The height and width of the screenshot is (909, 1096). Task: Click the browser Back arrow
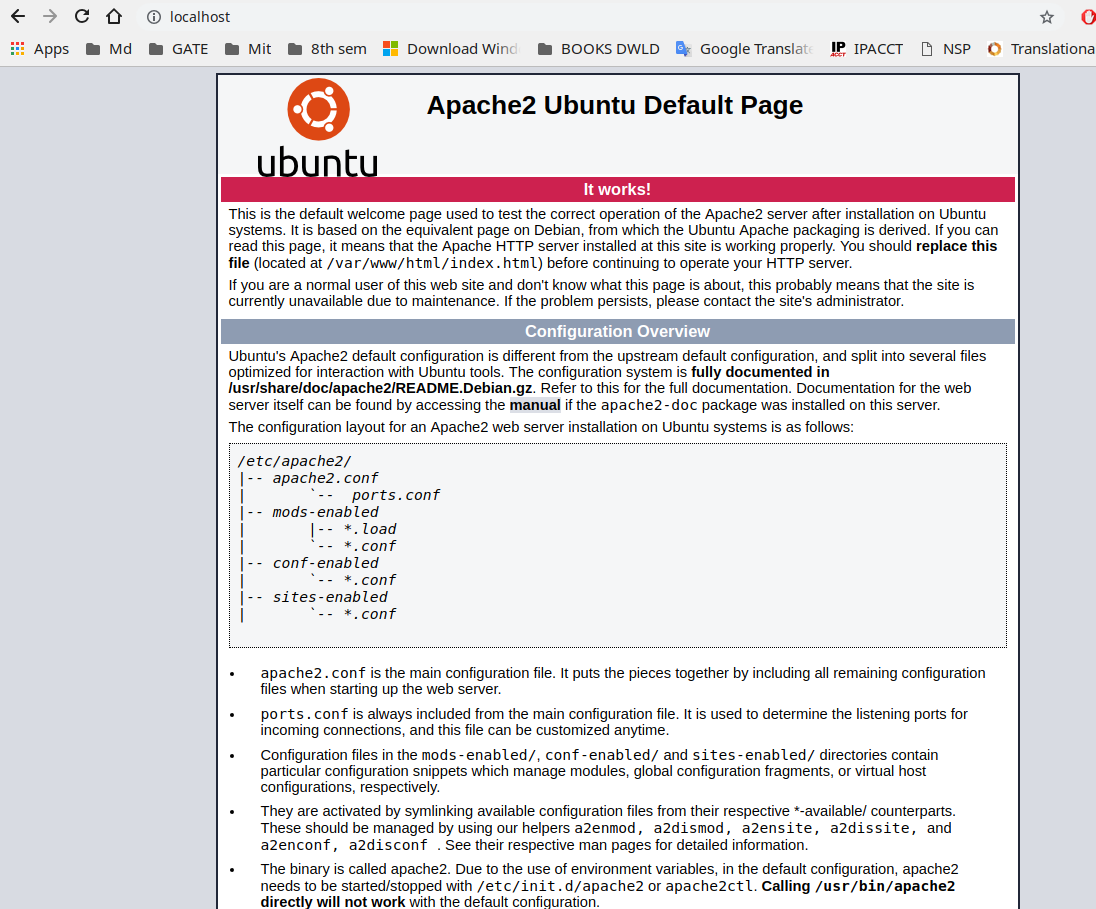(18, 17)
